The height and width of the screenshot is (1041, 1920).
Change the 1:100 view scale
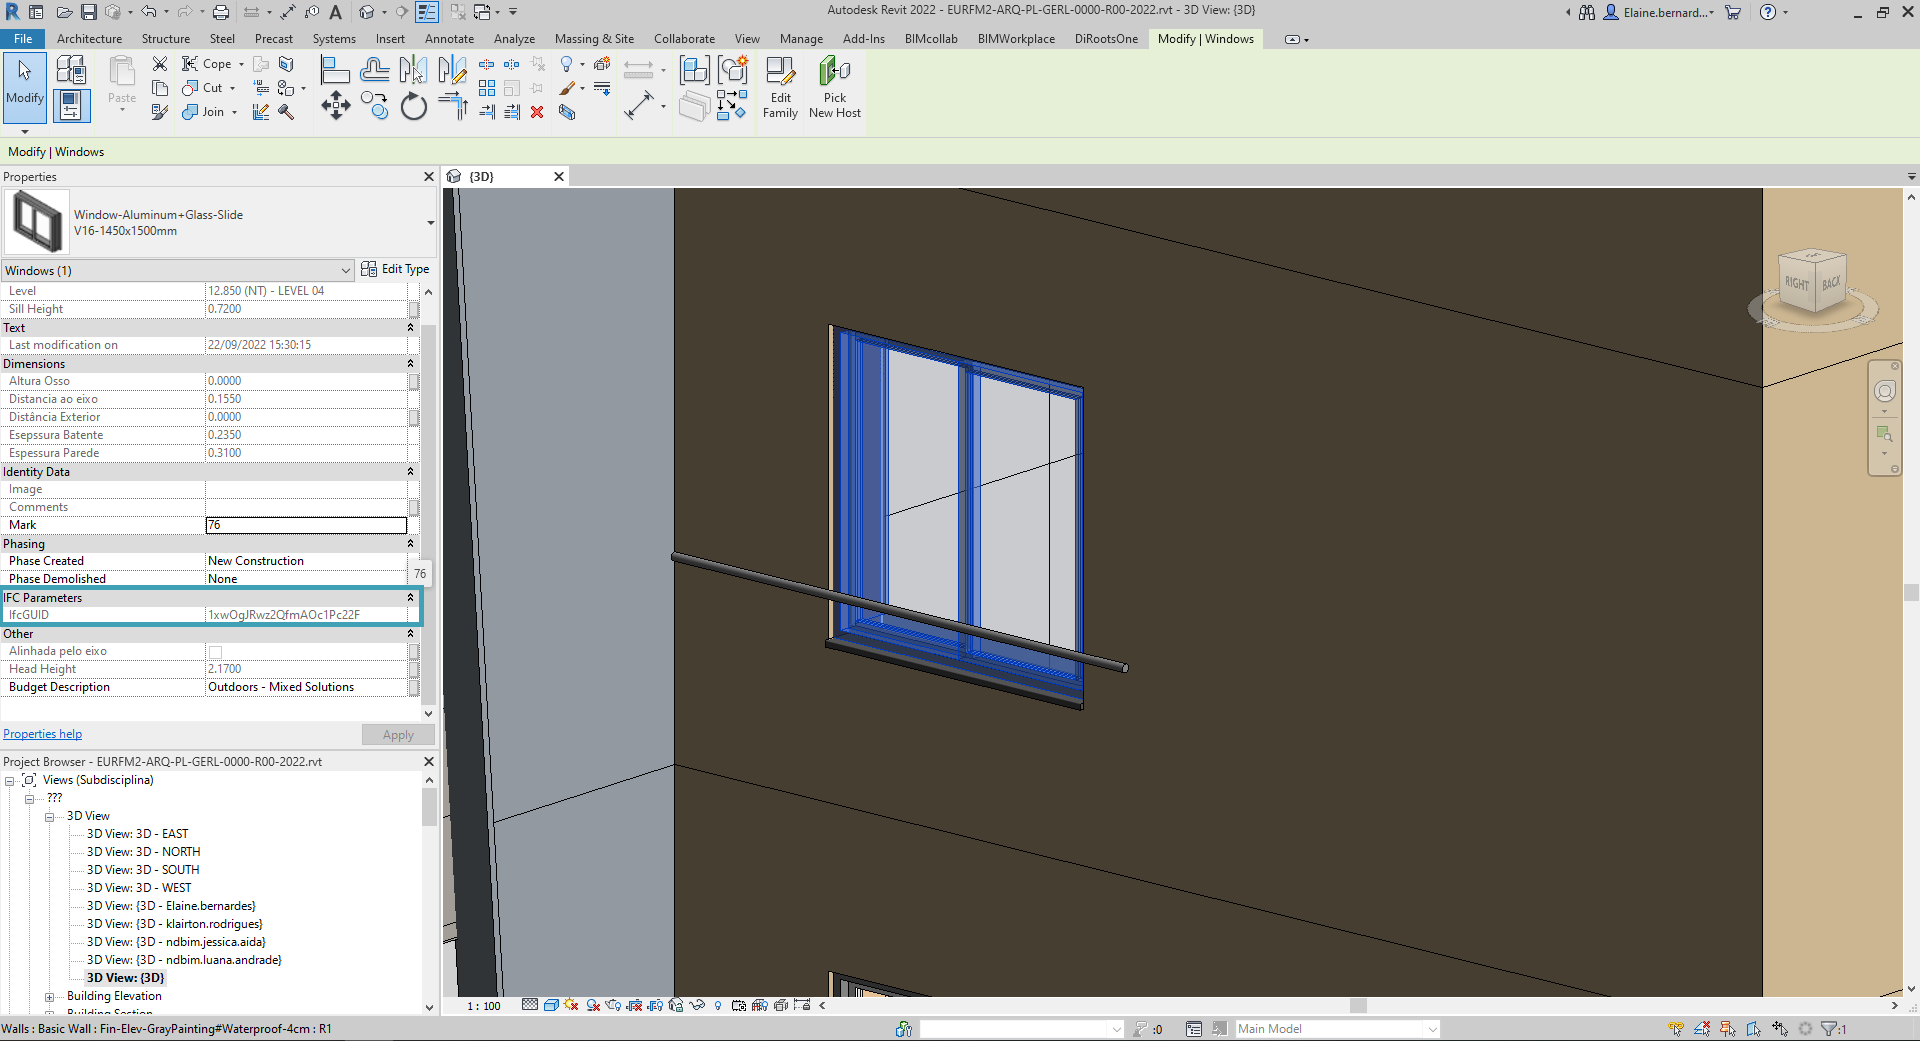click(x=484, y=1006)
